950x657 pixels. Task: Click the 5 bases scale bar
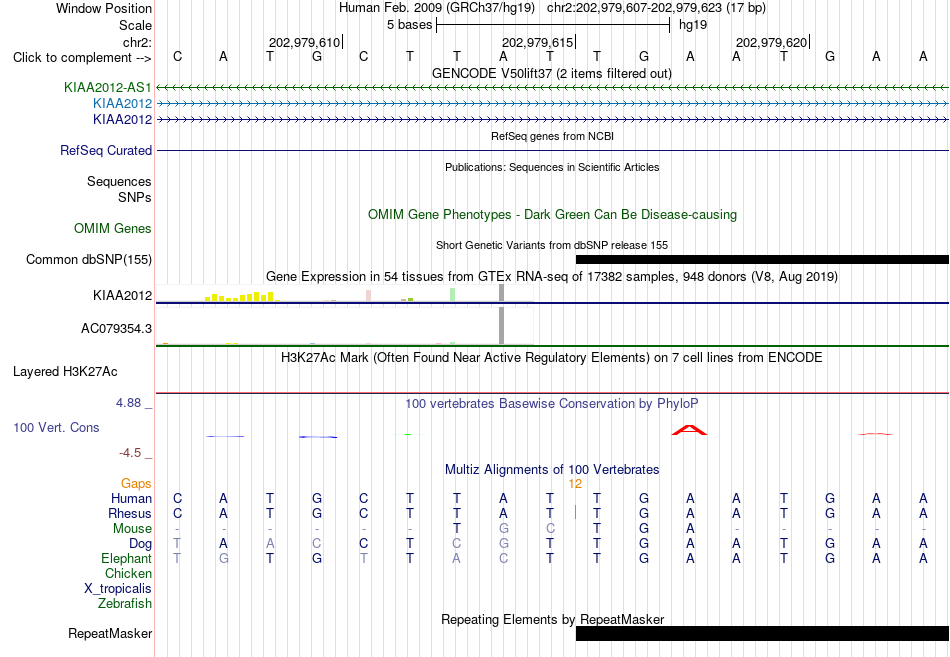coord(553,25)
